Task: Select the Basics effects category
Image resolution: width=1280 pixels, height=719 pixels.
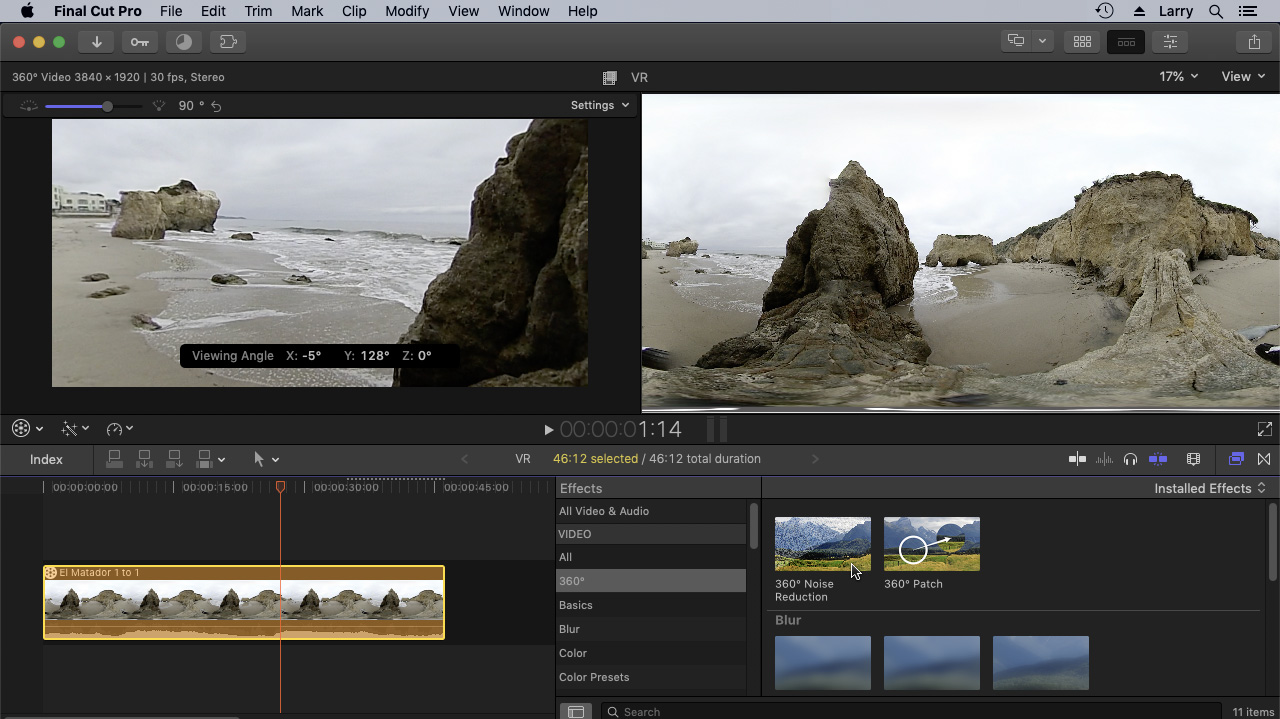Action: tap(651, 605)
